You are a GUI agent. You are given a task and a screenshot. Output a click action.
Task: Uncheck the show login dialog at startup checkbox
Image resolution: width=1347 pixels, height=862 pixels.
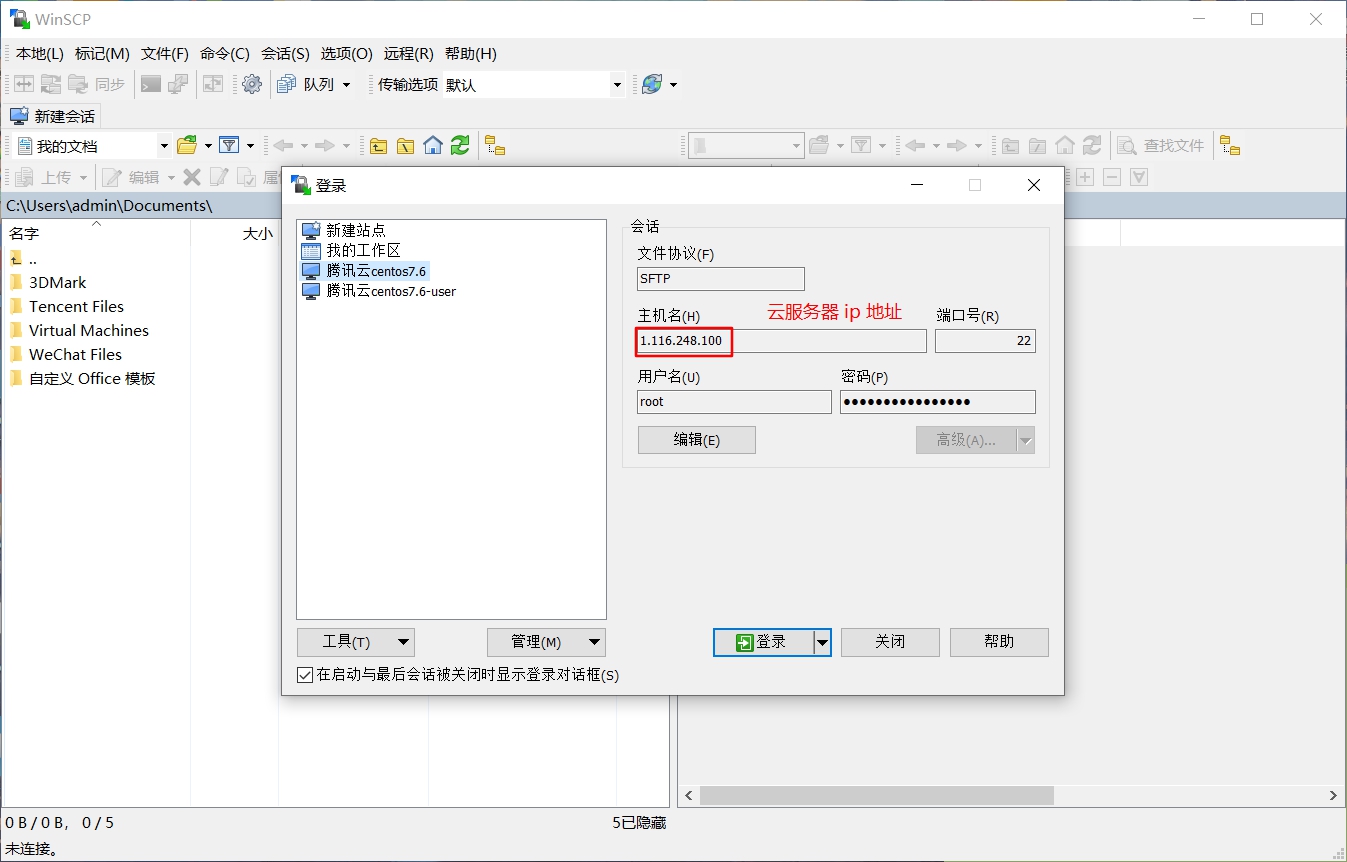304,675
